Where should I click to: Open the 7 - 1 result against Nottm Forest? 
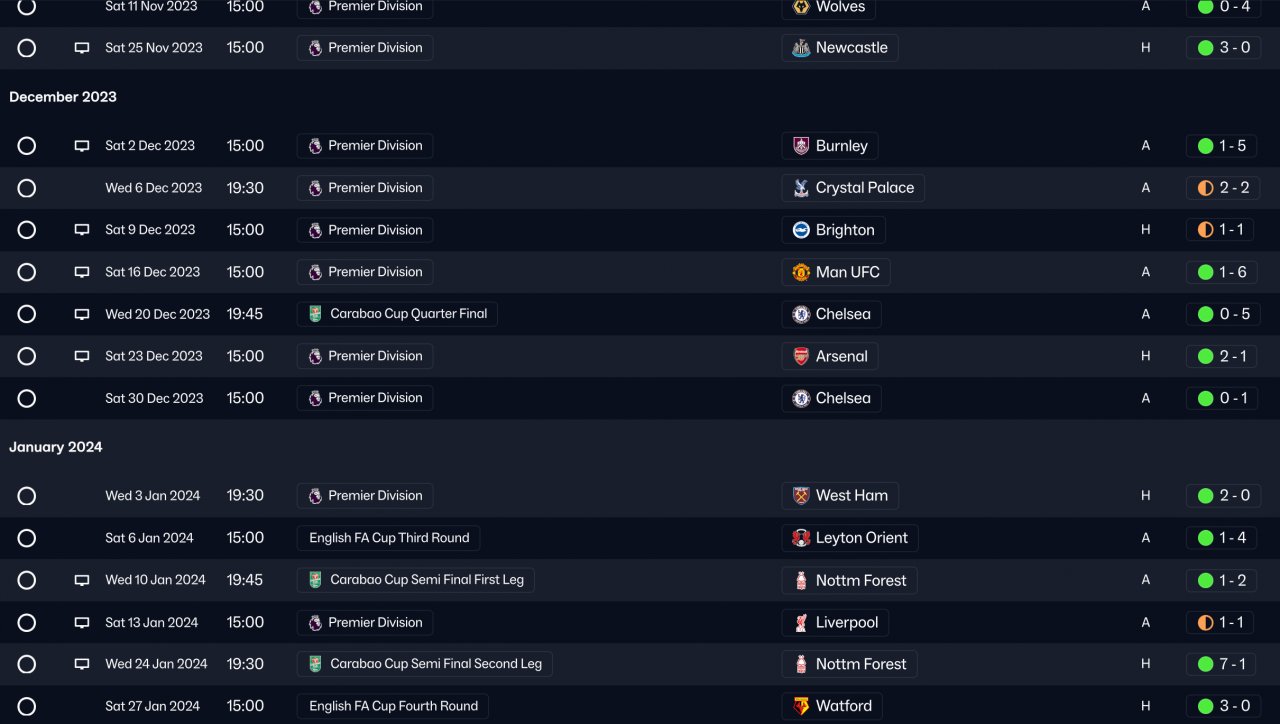coord(1222,664)
